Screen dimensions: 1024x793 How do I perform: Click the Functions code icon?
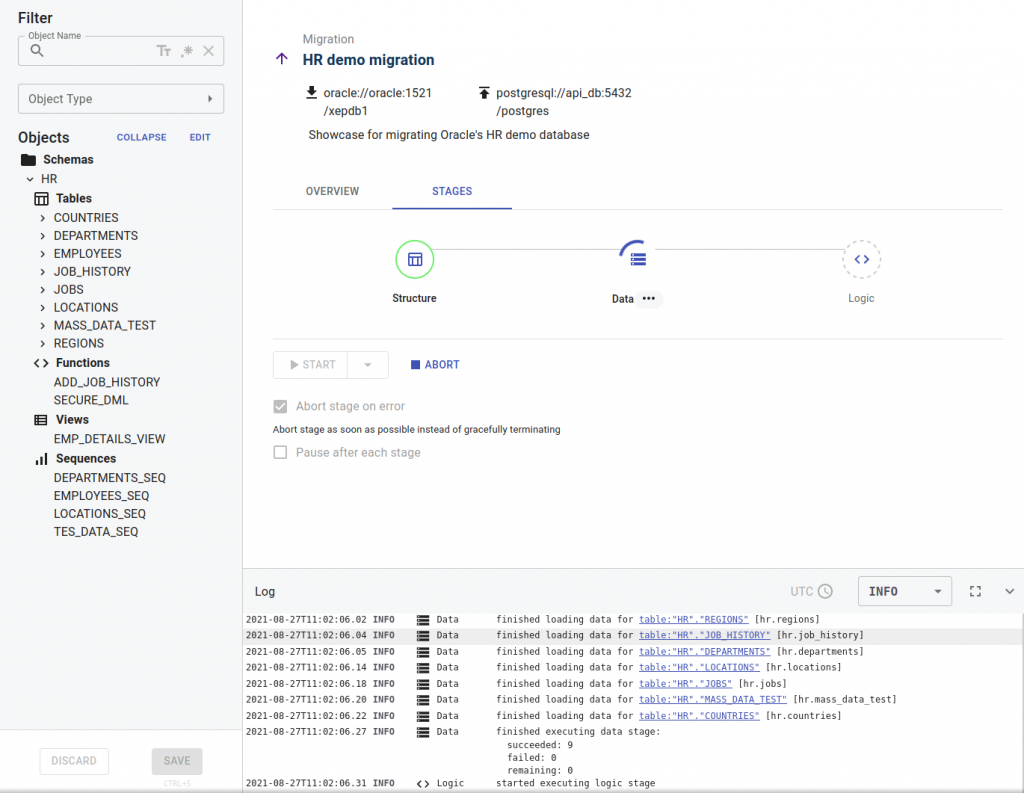coord(41,363)
